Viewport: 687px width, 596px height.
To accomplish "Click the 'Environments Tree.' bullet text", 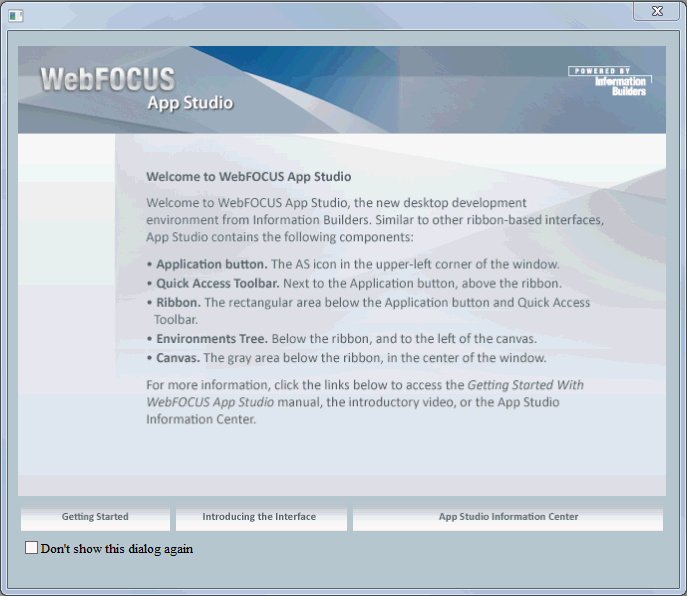I will [x=212, y=339].
